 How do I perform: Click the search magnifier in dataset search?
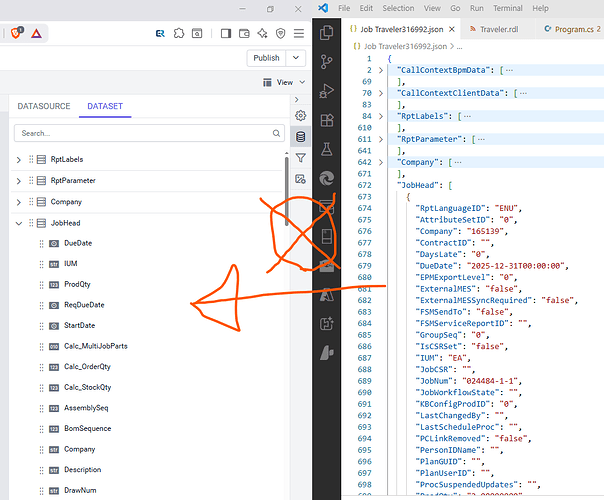(x=276, y=133)
